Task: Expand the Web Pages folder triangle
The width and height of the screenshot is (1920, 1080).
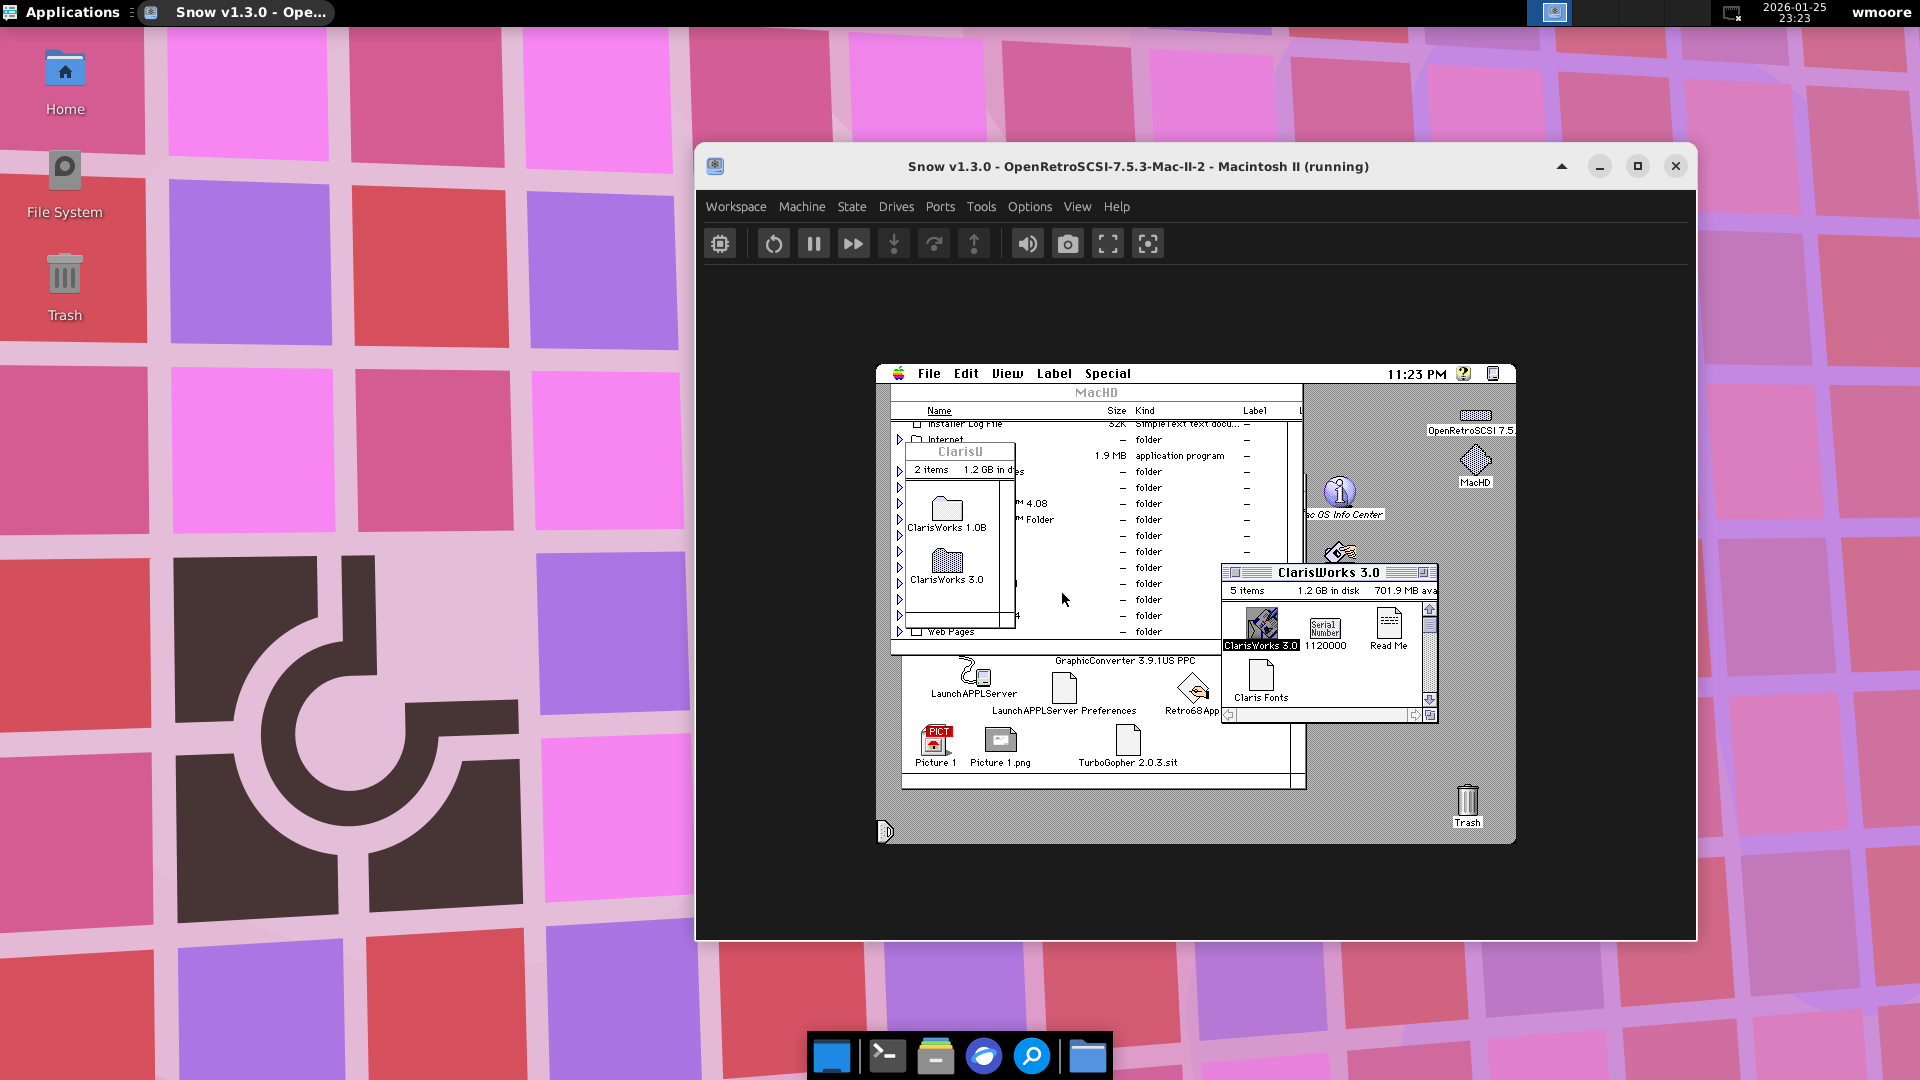Action: [899, 632]
